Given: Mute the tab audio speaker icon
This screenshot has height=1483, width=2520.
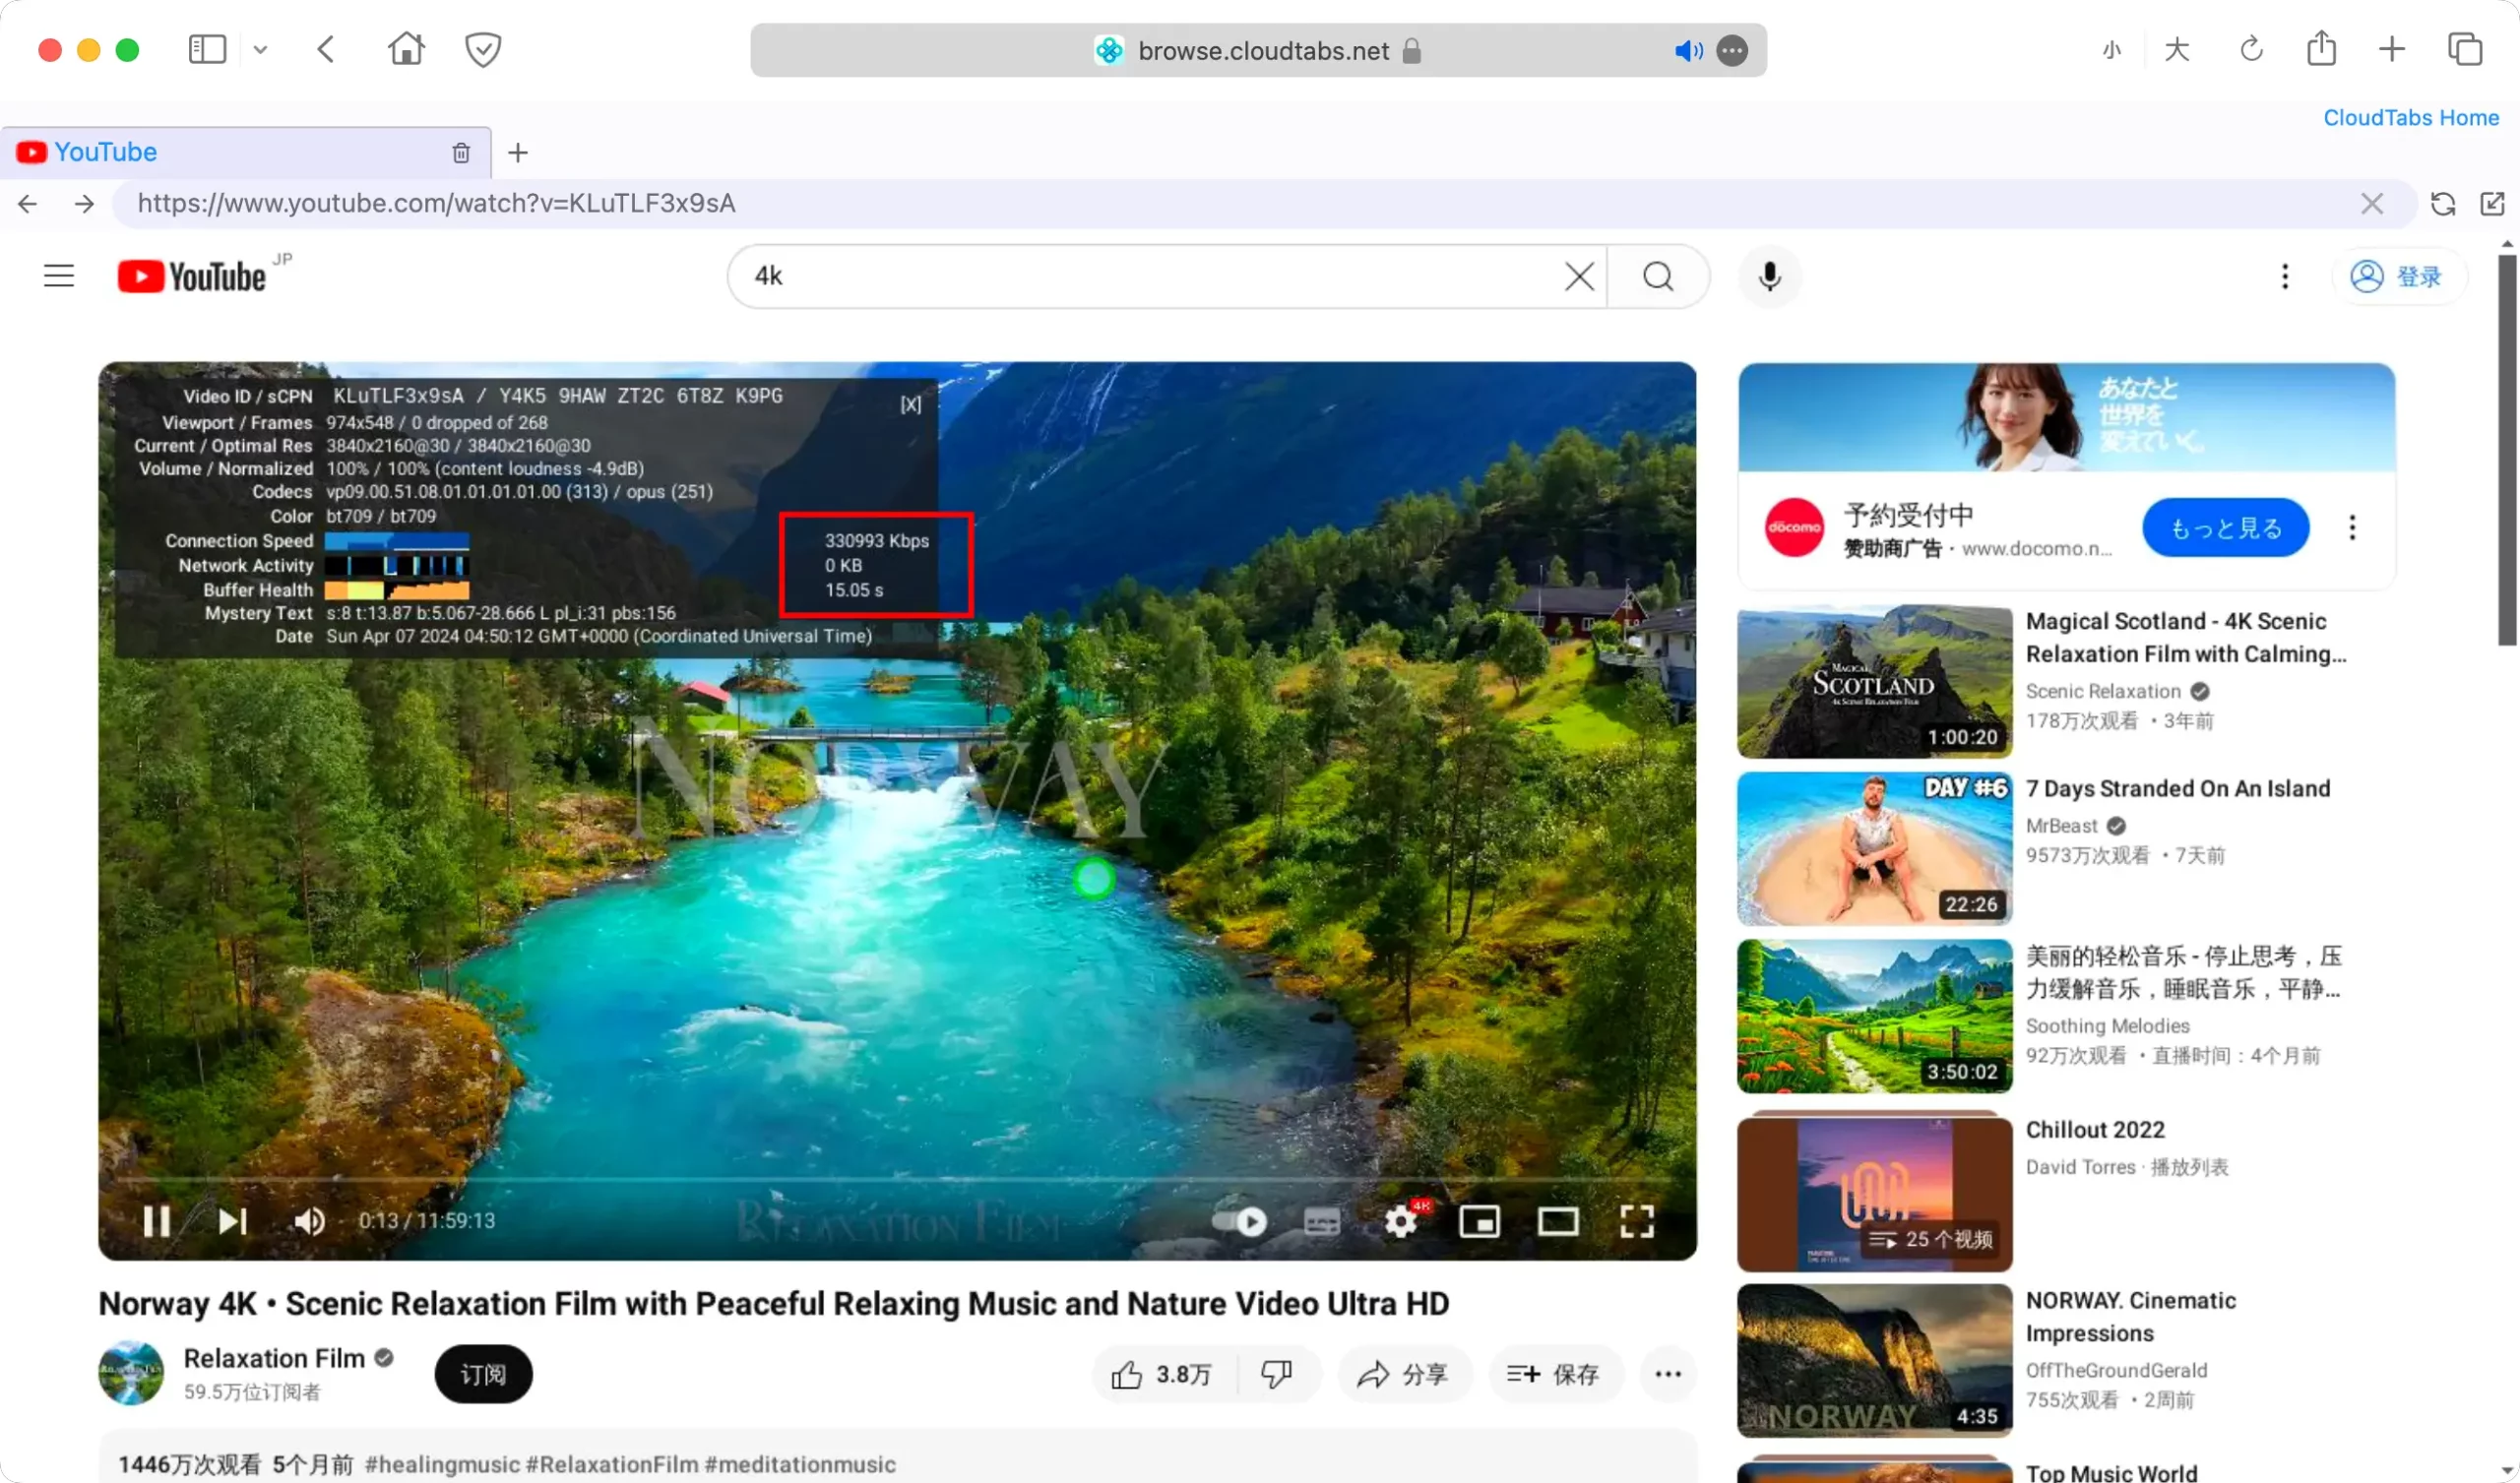Looking at the screenshot, I should (1688, 51).
